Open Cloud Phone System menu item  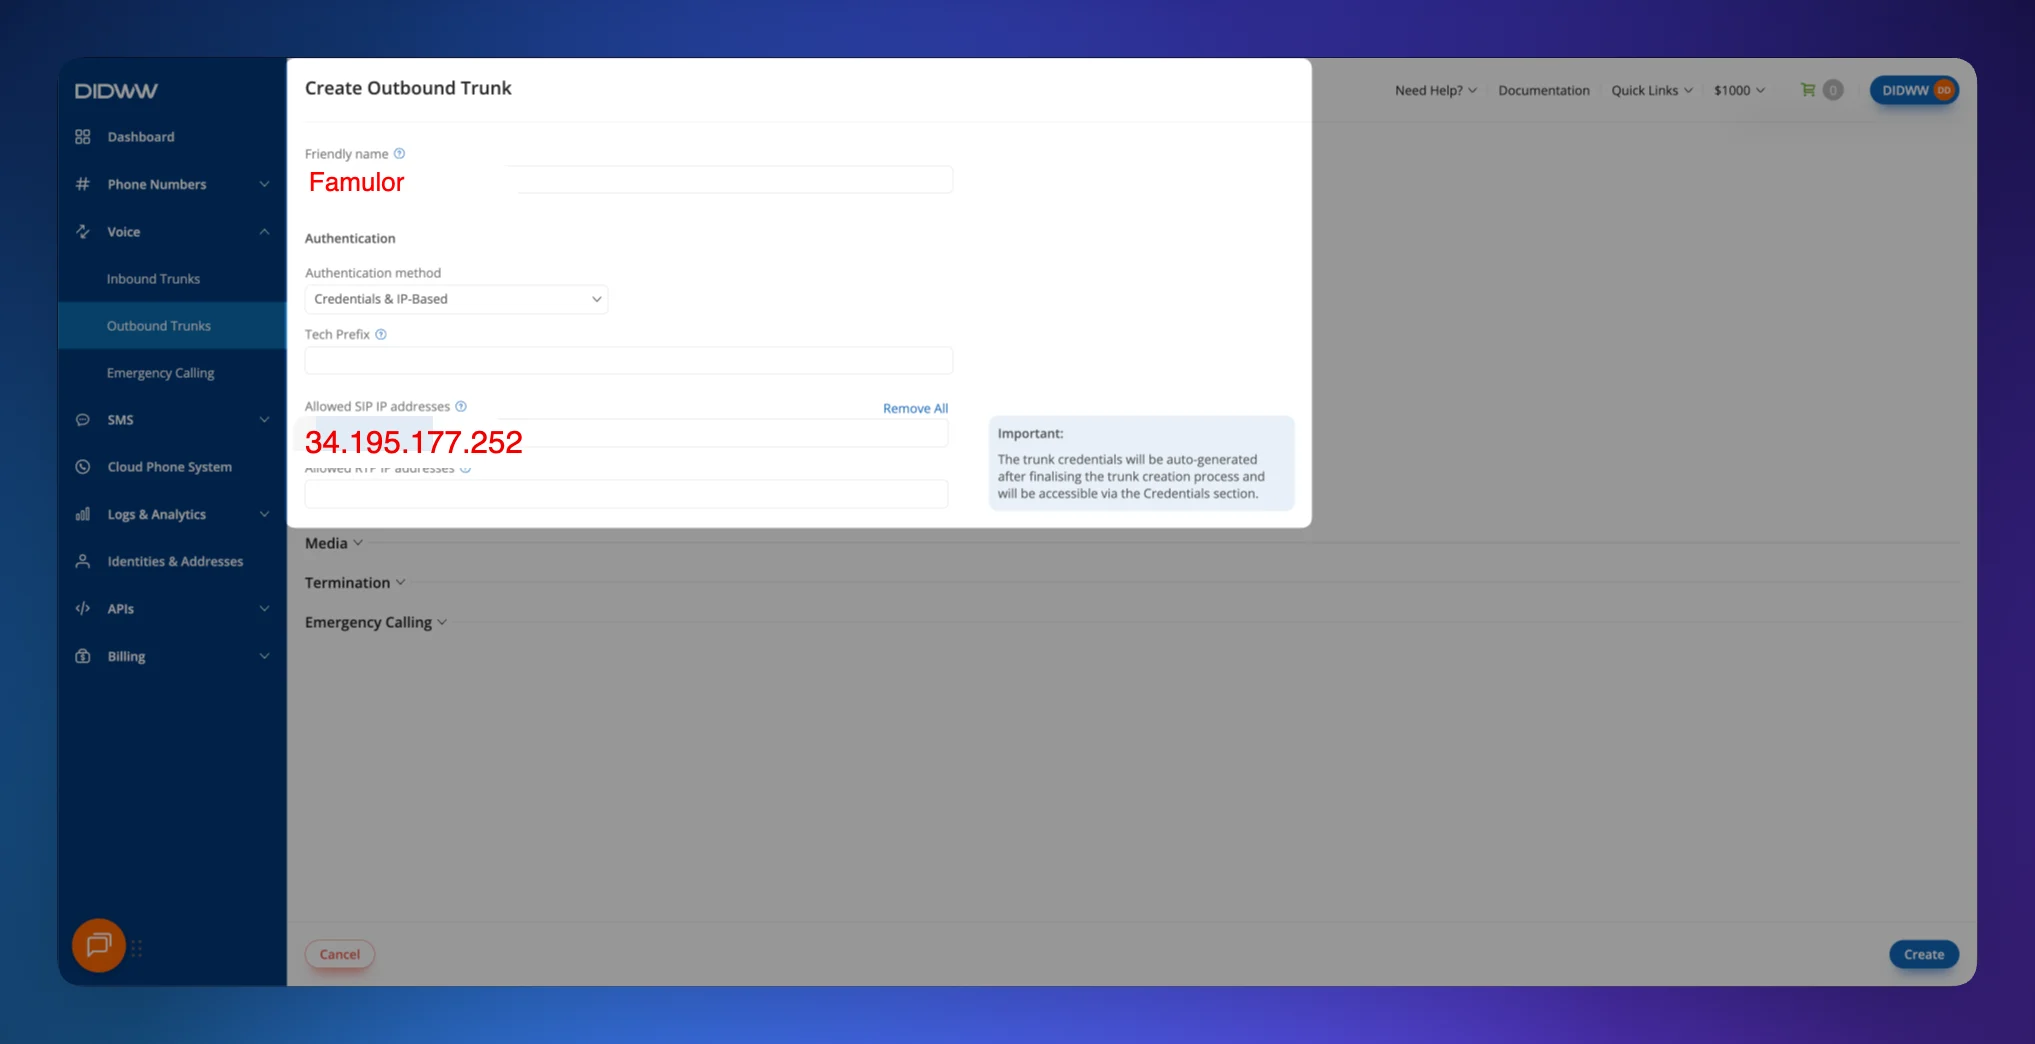172,467
